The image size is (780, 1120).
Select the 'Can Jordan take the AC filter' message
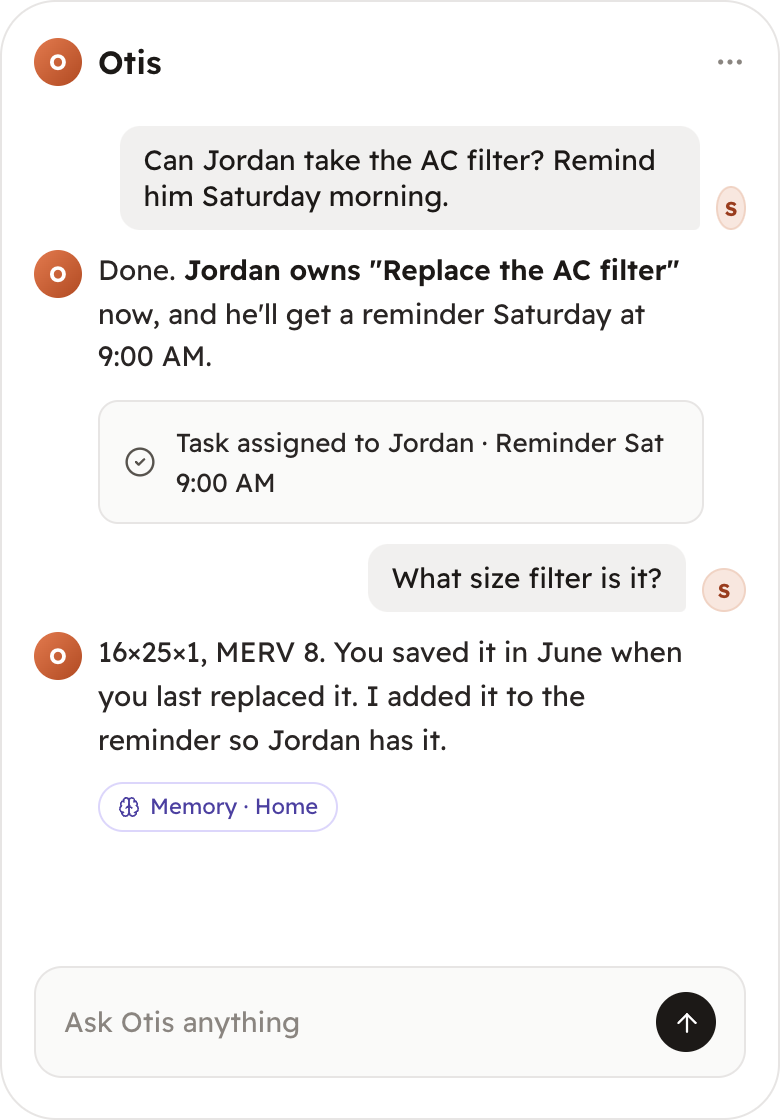(x=410, y=178)
